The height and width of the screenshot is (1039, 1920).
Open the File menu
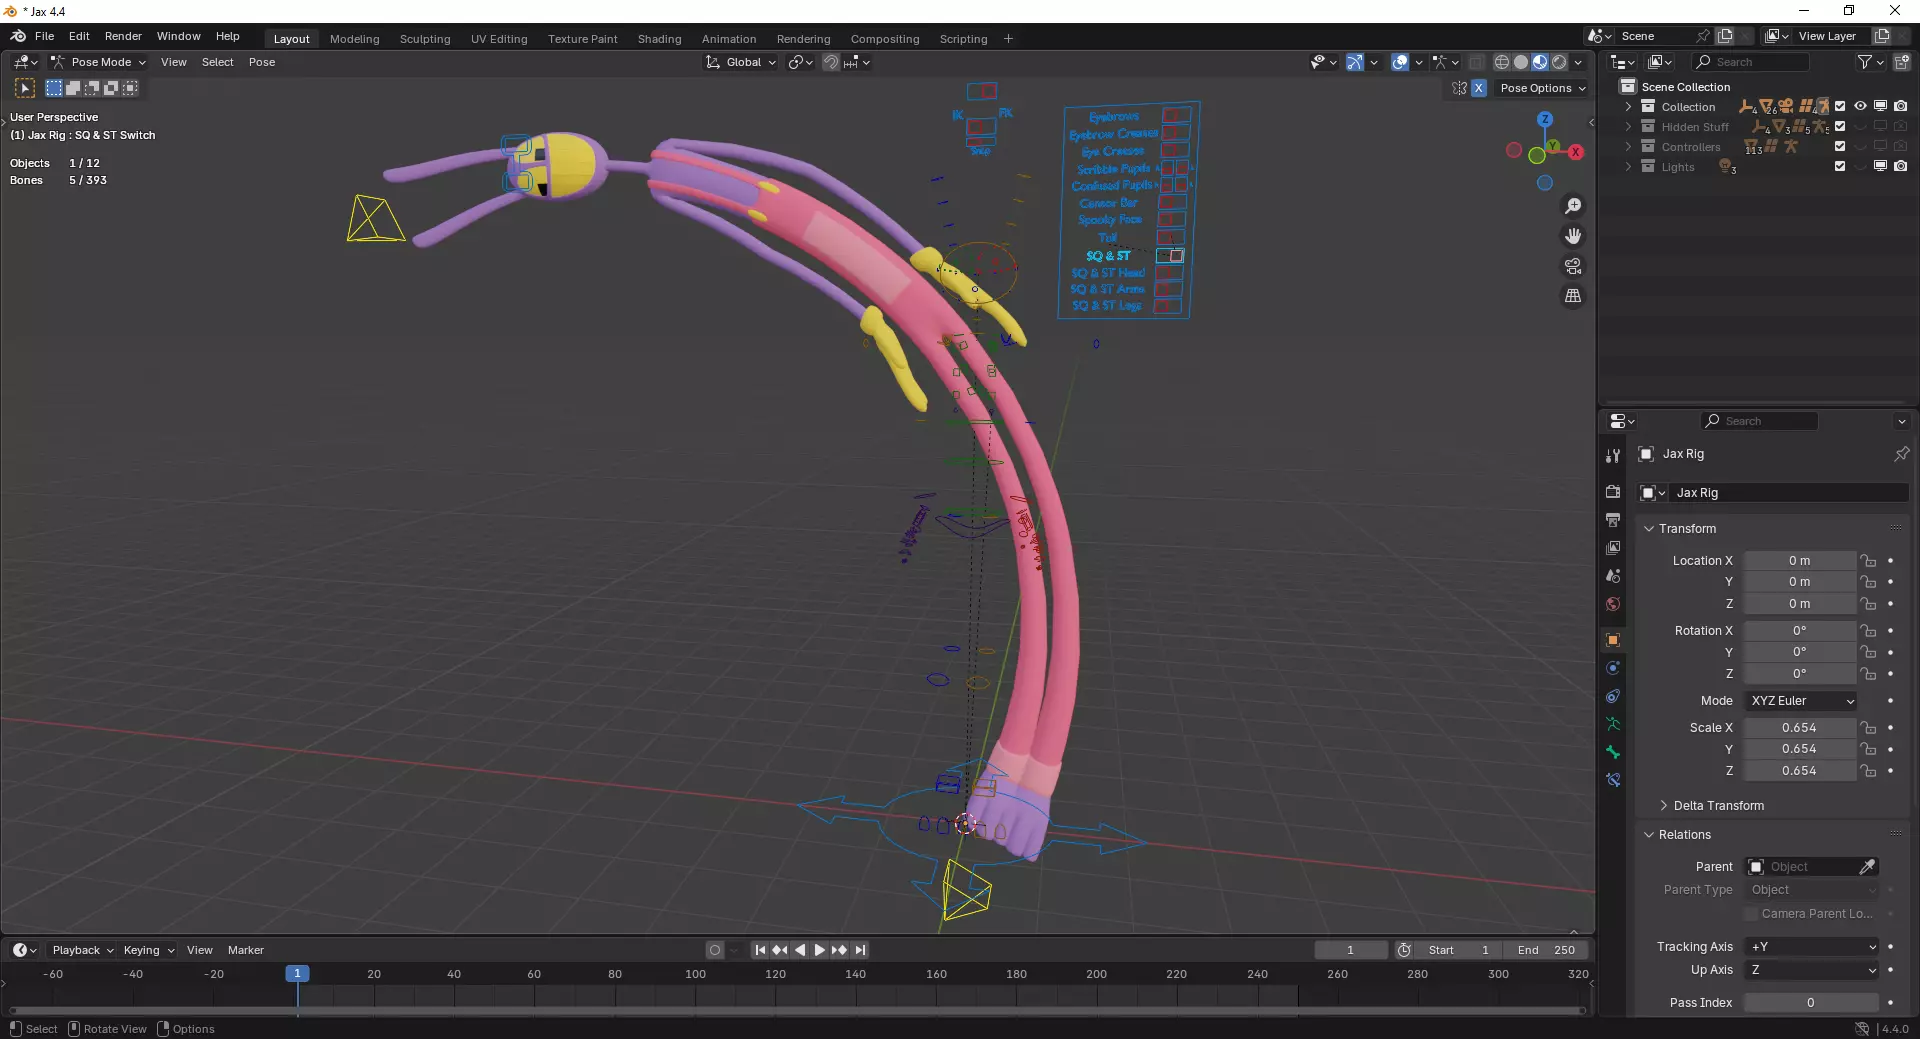[x=44, y=36]
